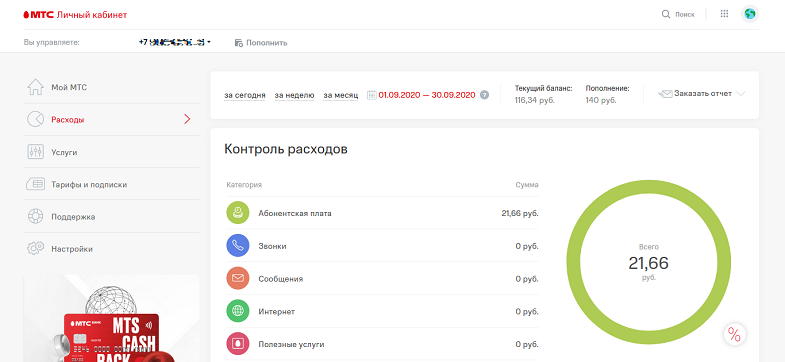785x362 pixels.
Task: Click the Вы управляете label
Action: tap(52, 43)
